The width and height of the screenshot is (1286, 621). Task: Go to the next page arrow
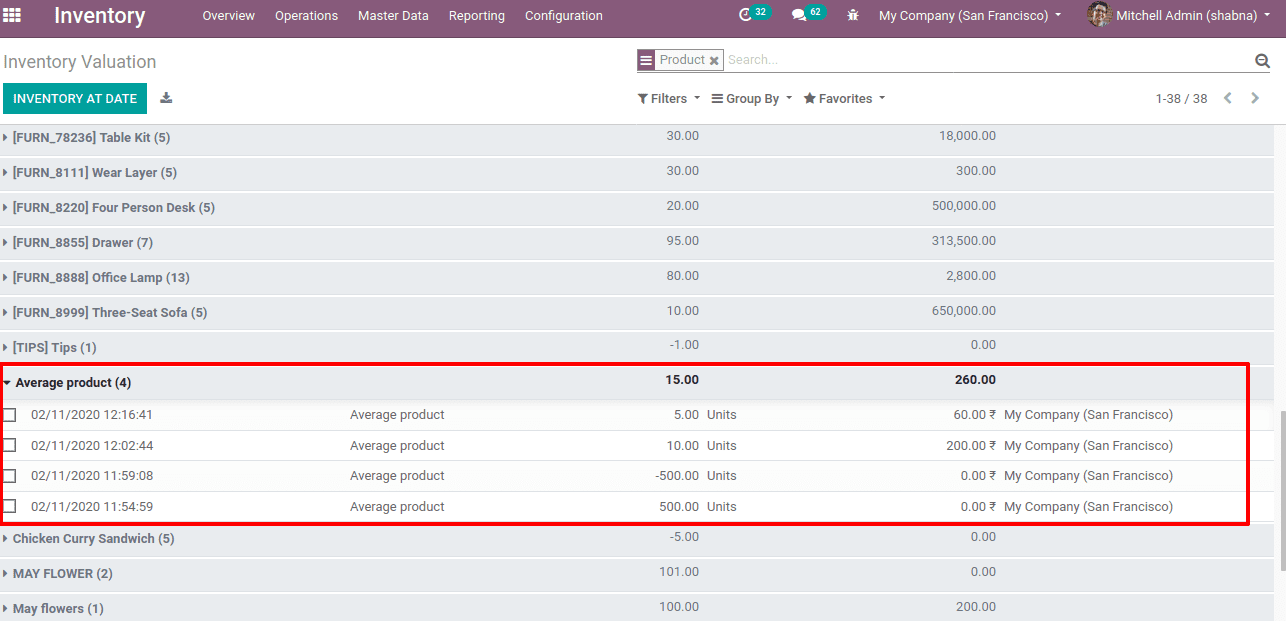(1255, 98)
